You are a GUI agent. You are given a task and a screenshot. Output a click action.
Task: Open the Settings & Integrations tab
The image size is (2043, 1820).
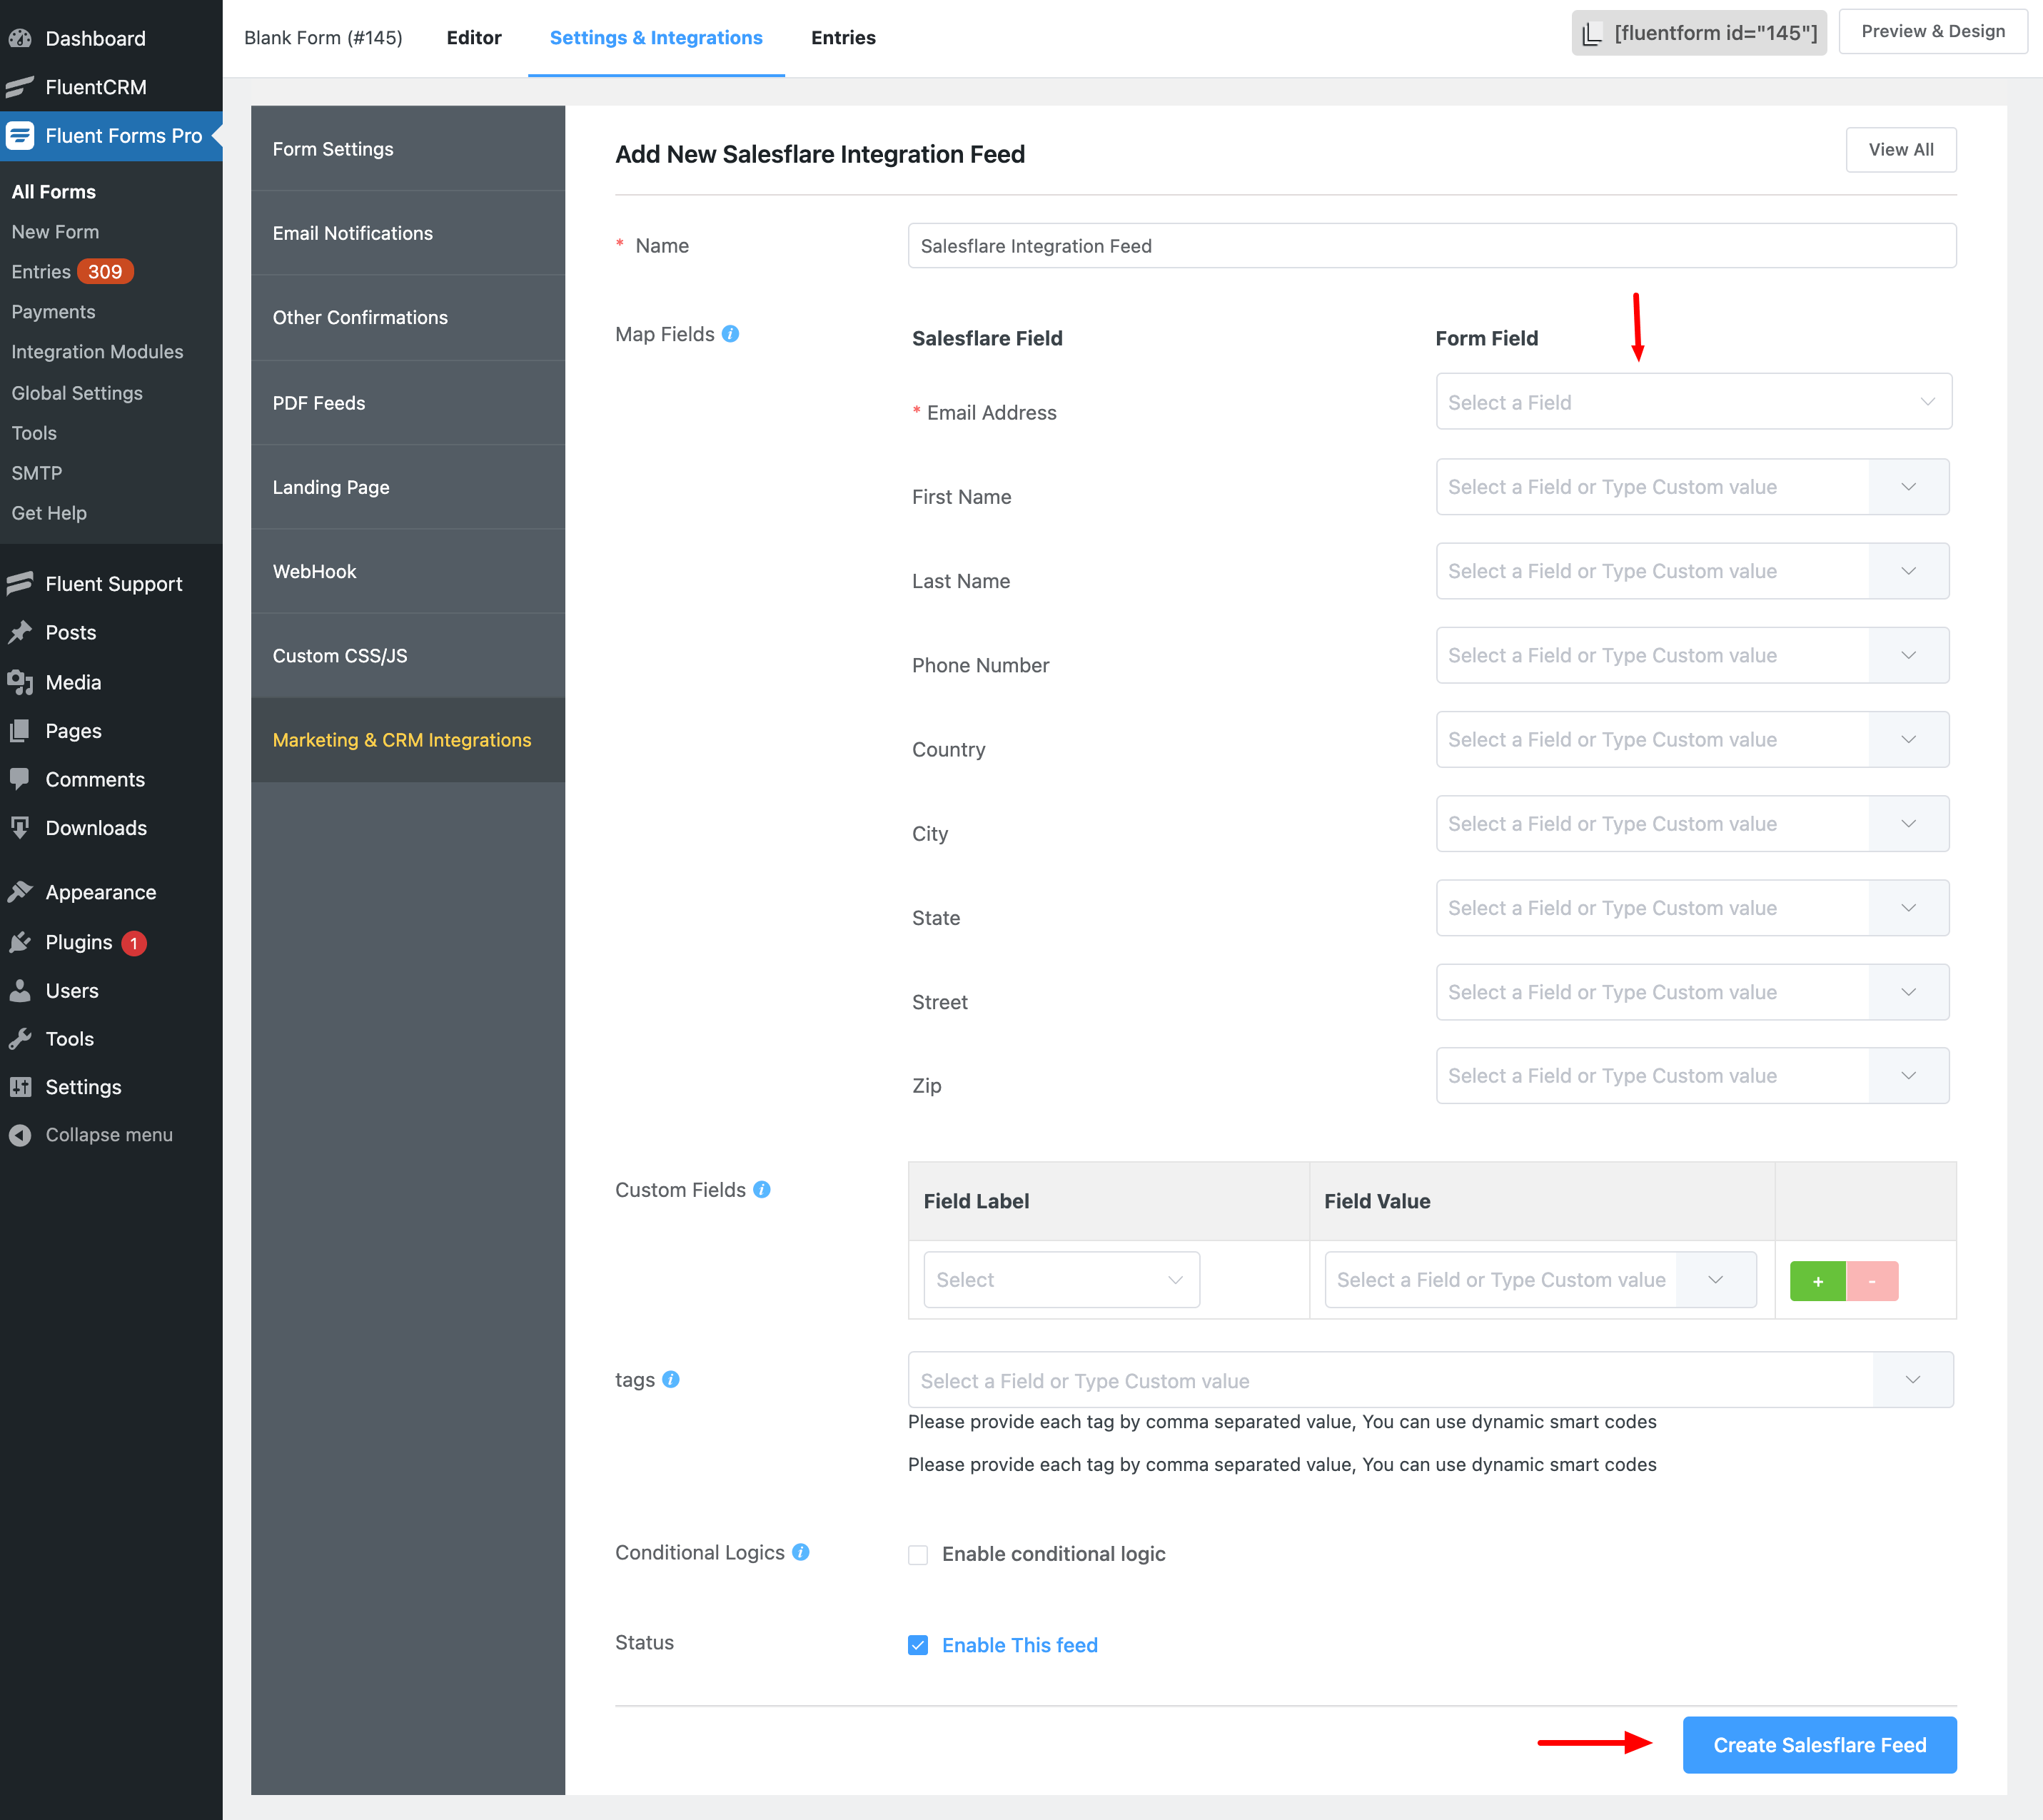656,38
